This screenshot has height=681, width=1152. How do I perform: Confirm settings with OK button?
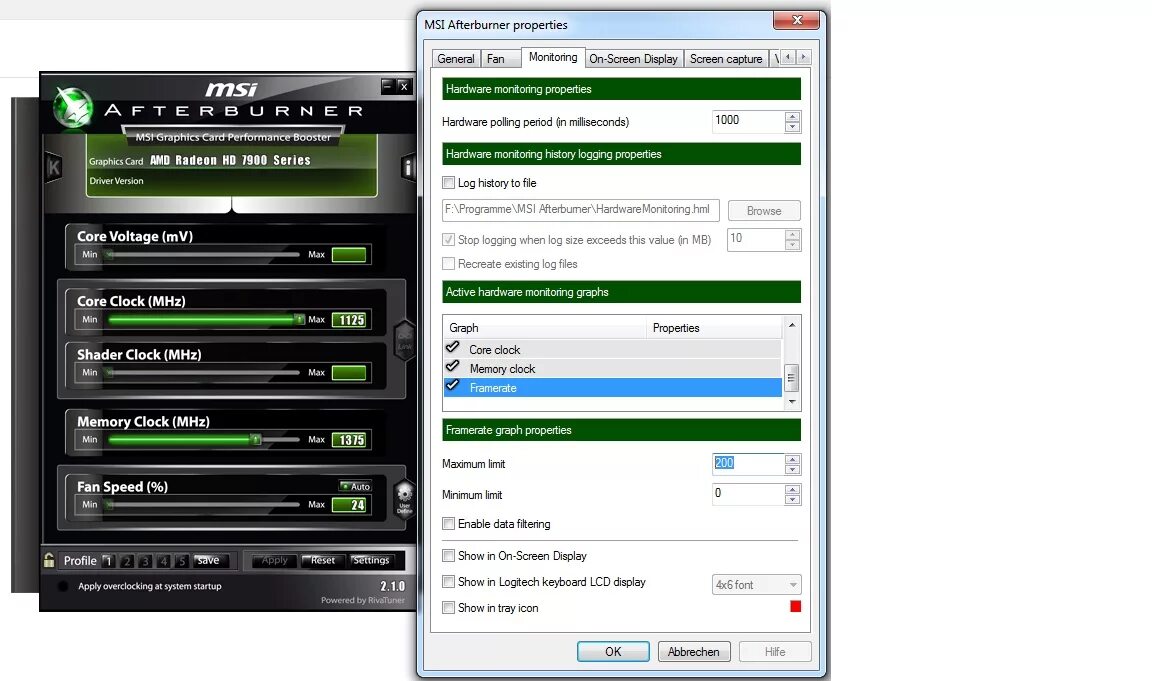coord(613,652)
